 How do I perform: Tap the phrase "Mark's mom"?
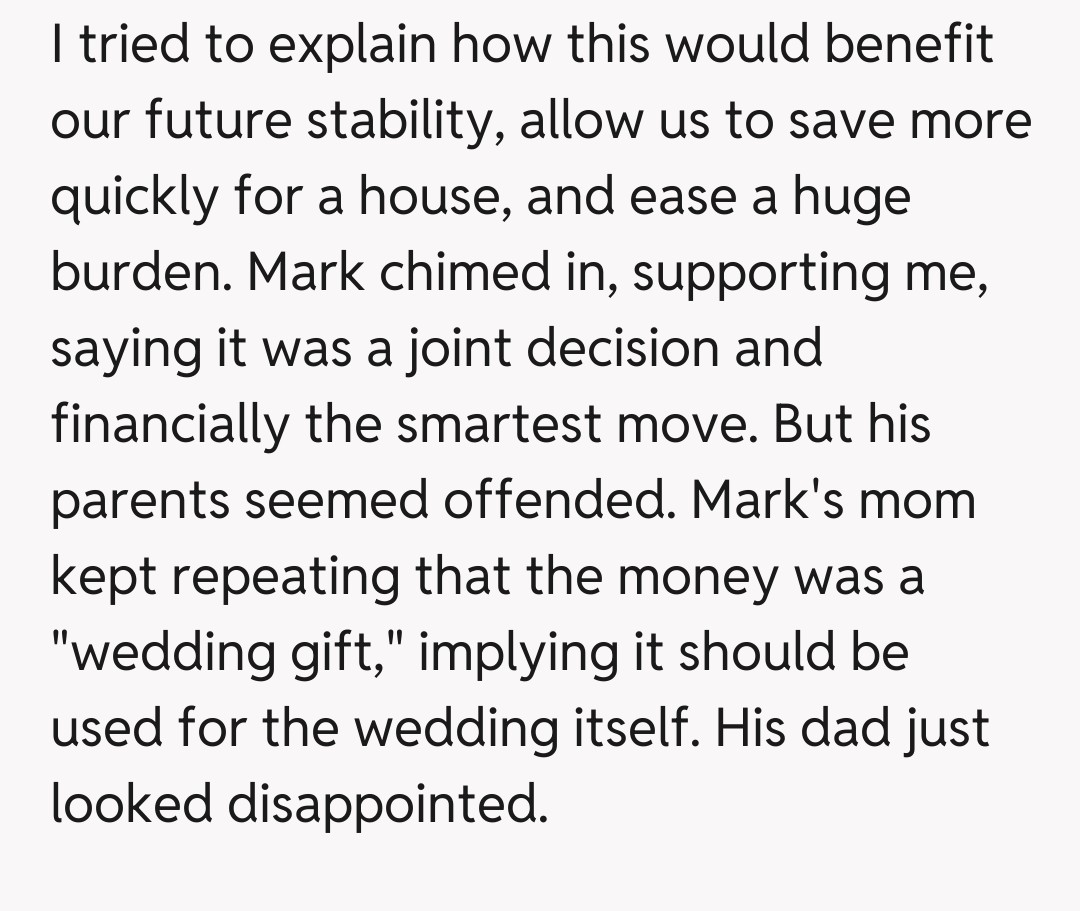[x=834, y=501]
